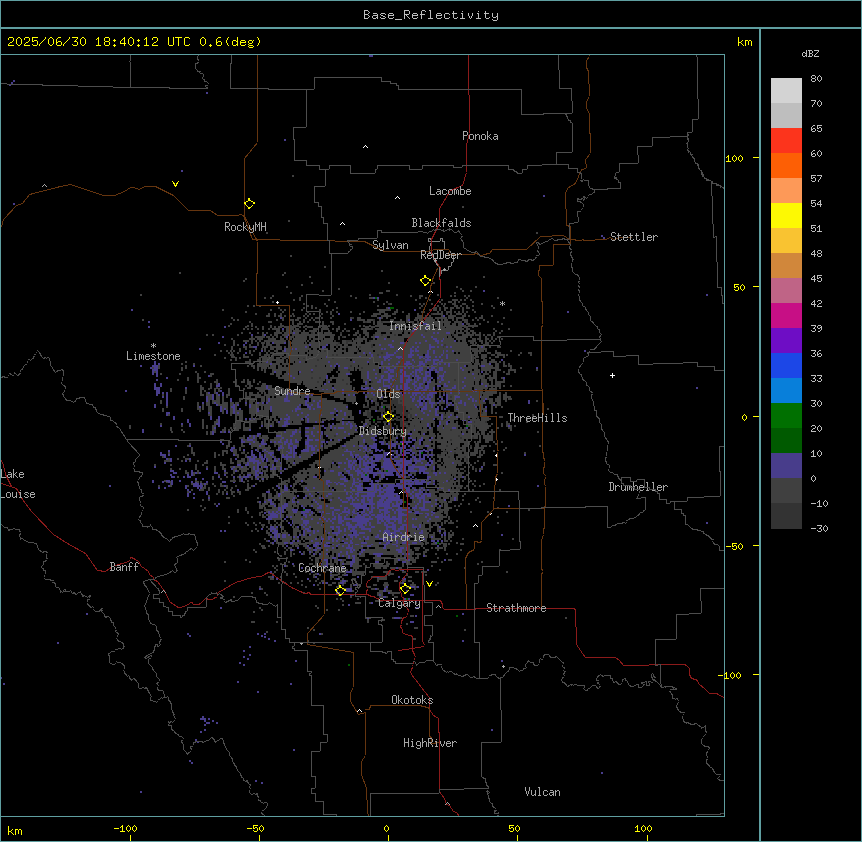Click the Blackfalds city label
The height and width of the screenshot is (842, 862).
[441, 223]
